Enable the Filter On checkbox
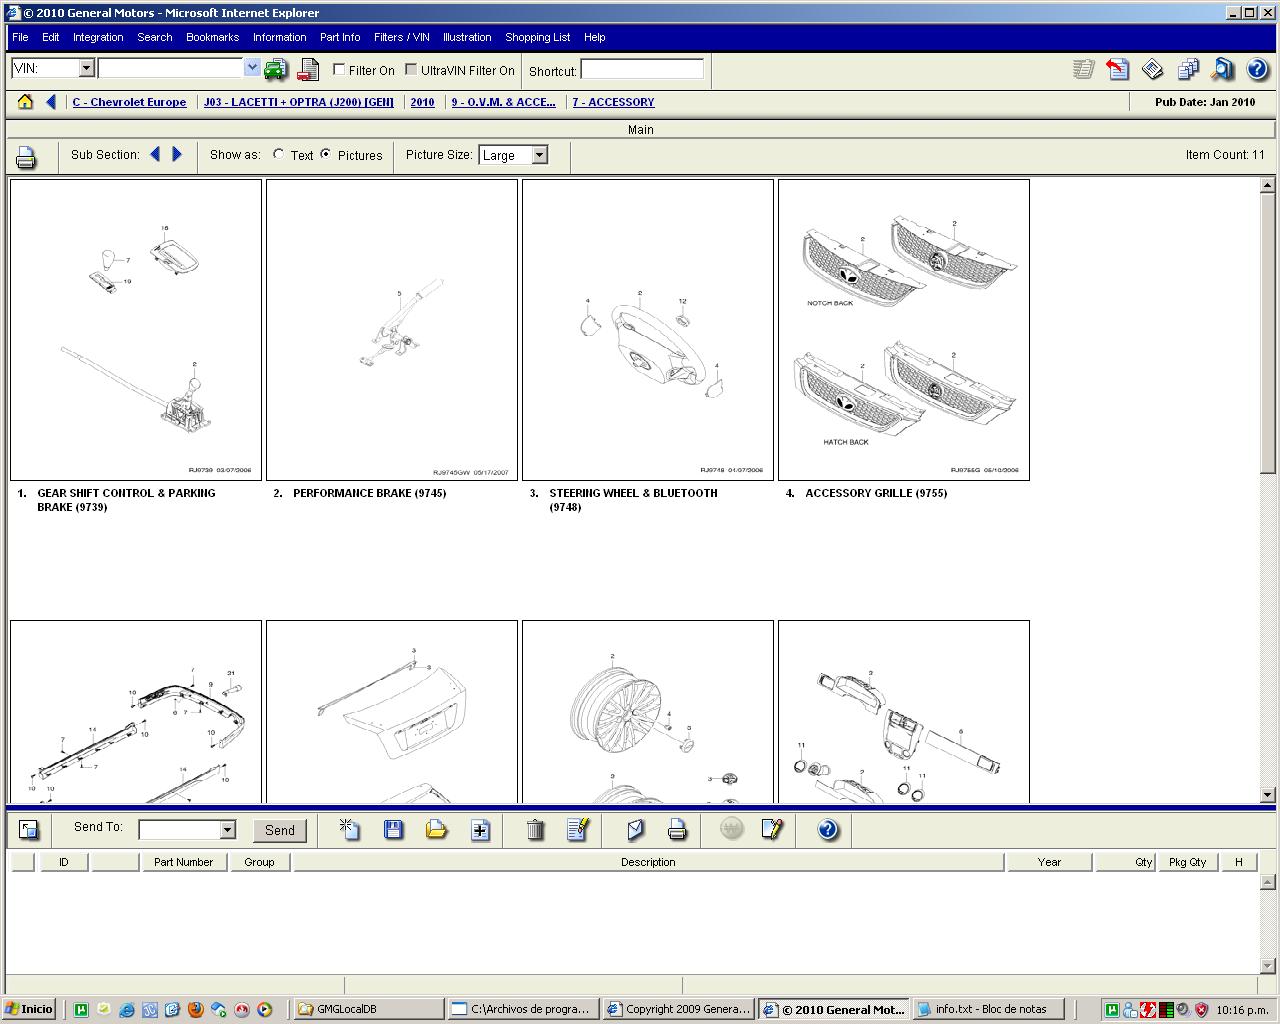Viewport: 1280px width, 1024px height. click(339, 69)
